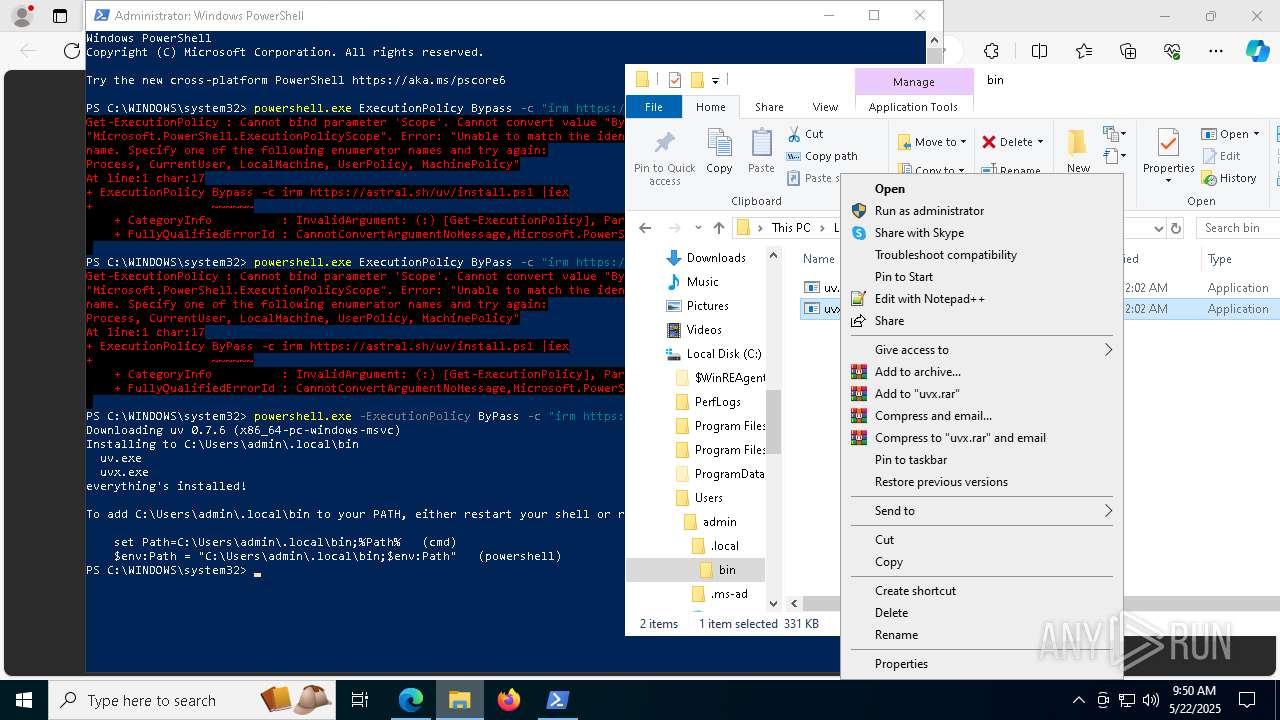The width and height of the screenshot is (1280, 720).
Task: Expand the Give access to submenu
Action: coord(982,350)
